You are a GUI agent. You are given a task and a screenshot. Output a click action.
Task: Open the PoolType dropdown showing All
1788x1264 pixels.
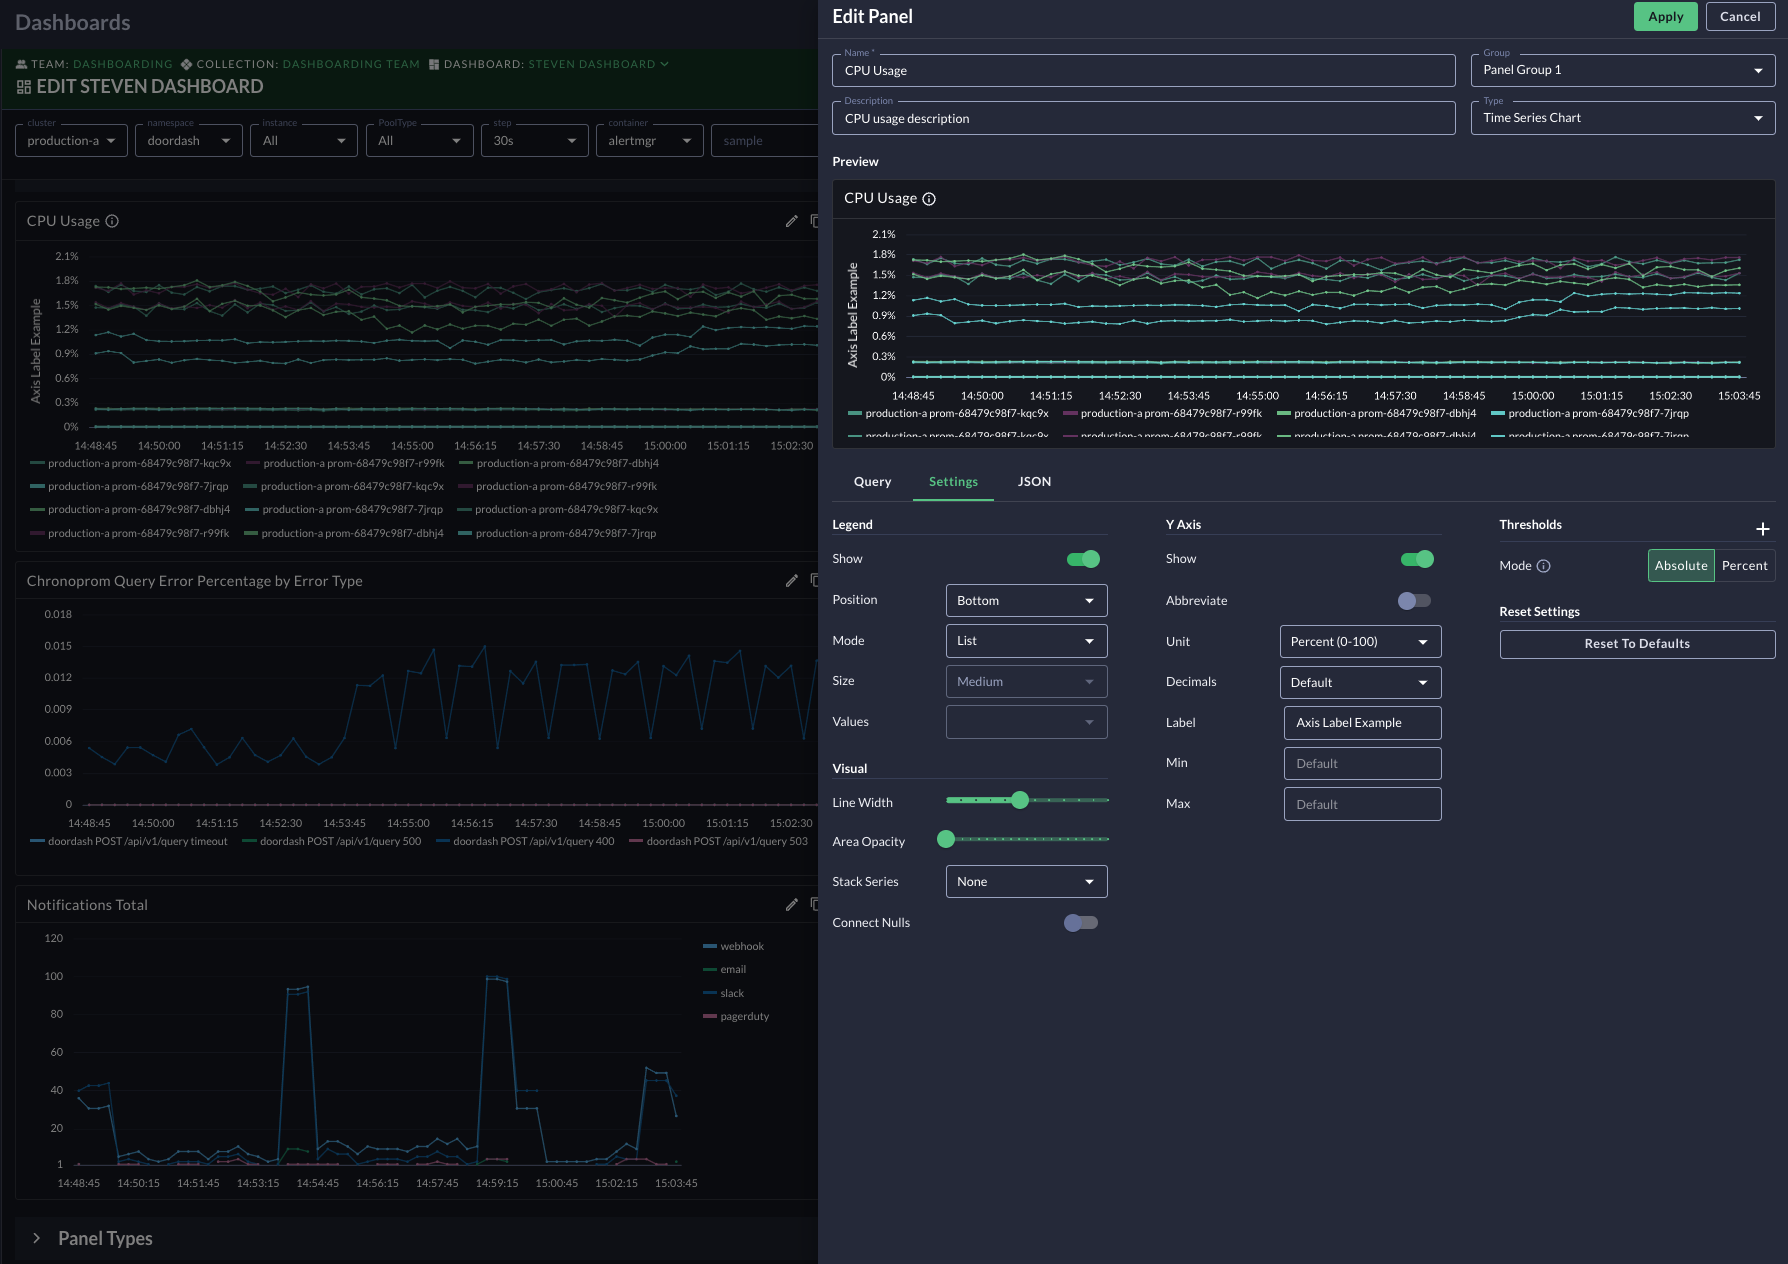pyautogui.click(x=420, y=141)
